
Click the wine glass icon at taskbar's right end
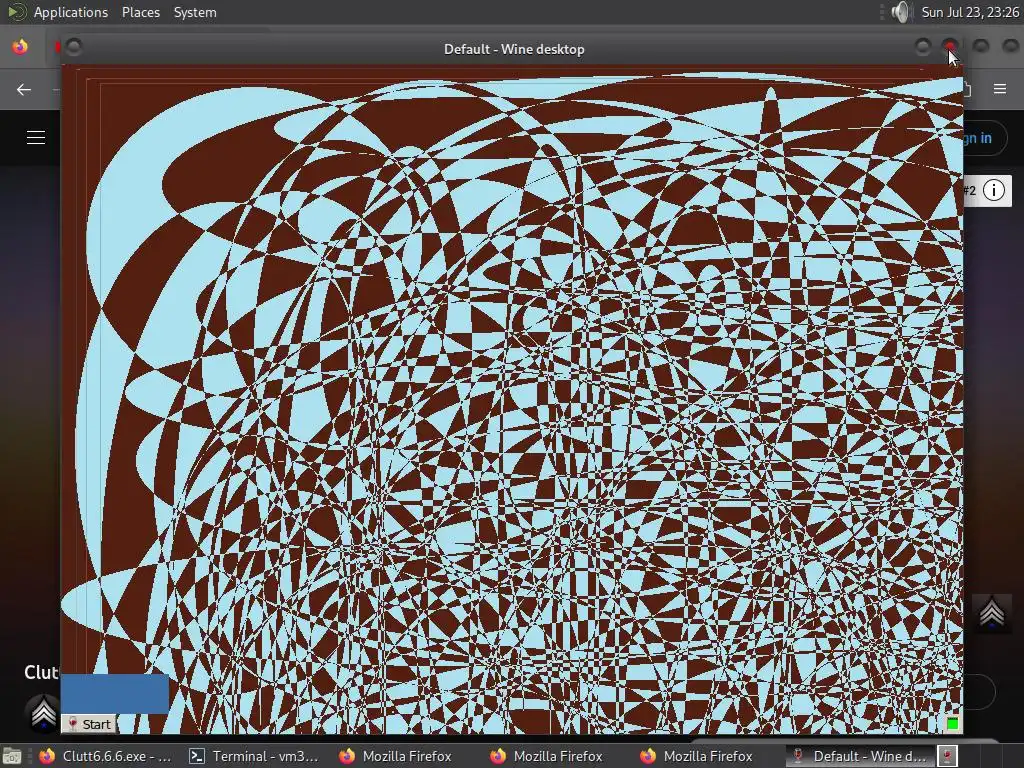[x=948, y=756]
